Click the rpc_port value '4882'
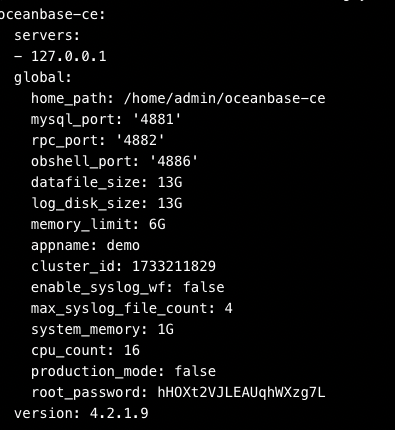The height and width of the screenshot is (430, 395). coord(140,140)
